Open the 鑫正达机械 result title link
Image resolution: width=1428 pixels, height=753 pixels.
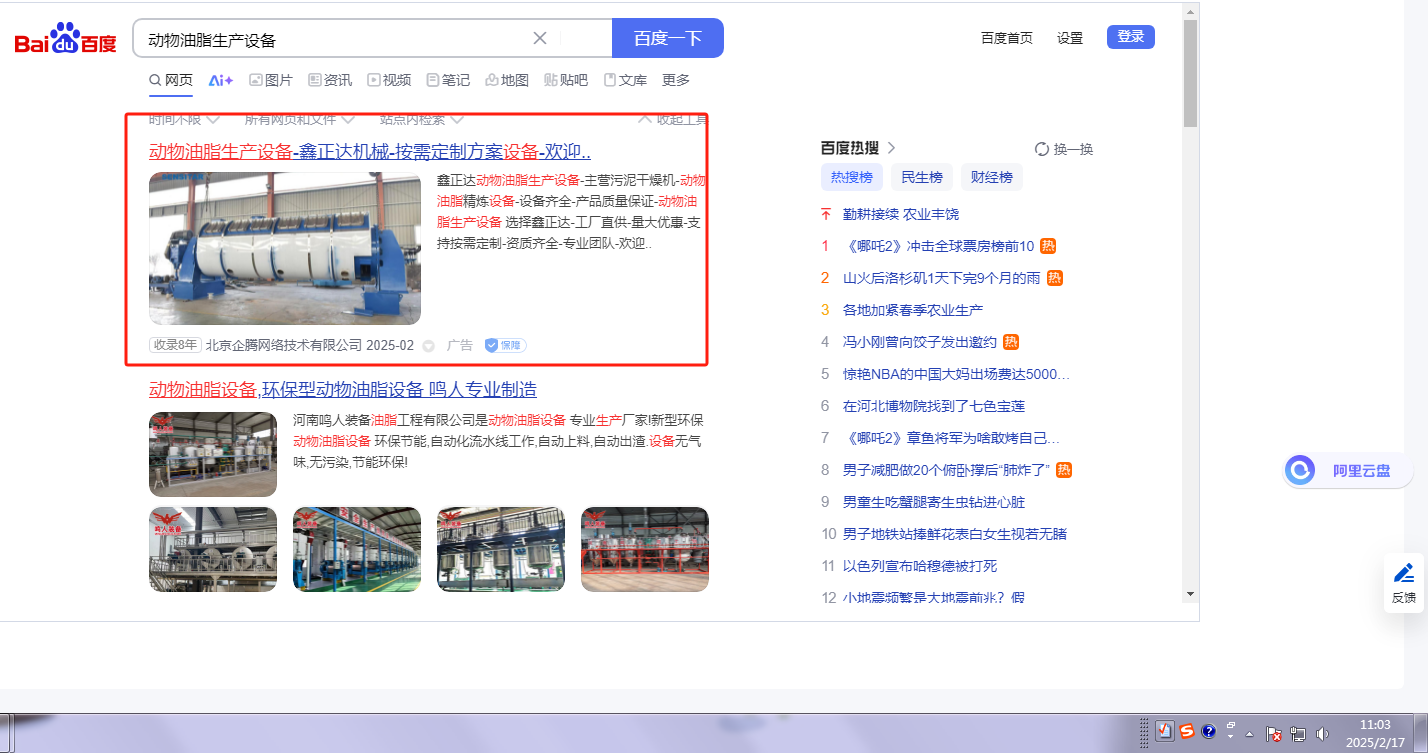point(370,152)
